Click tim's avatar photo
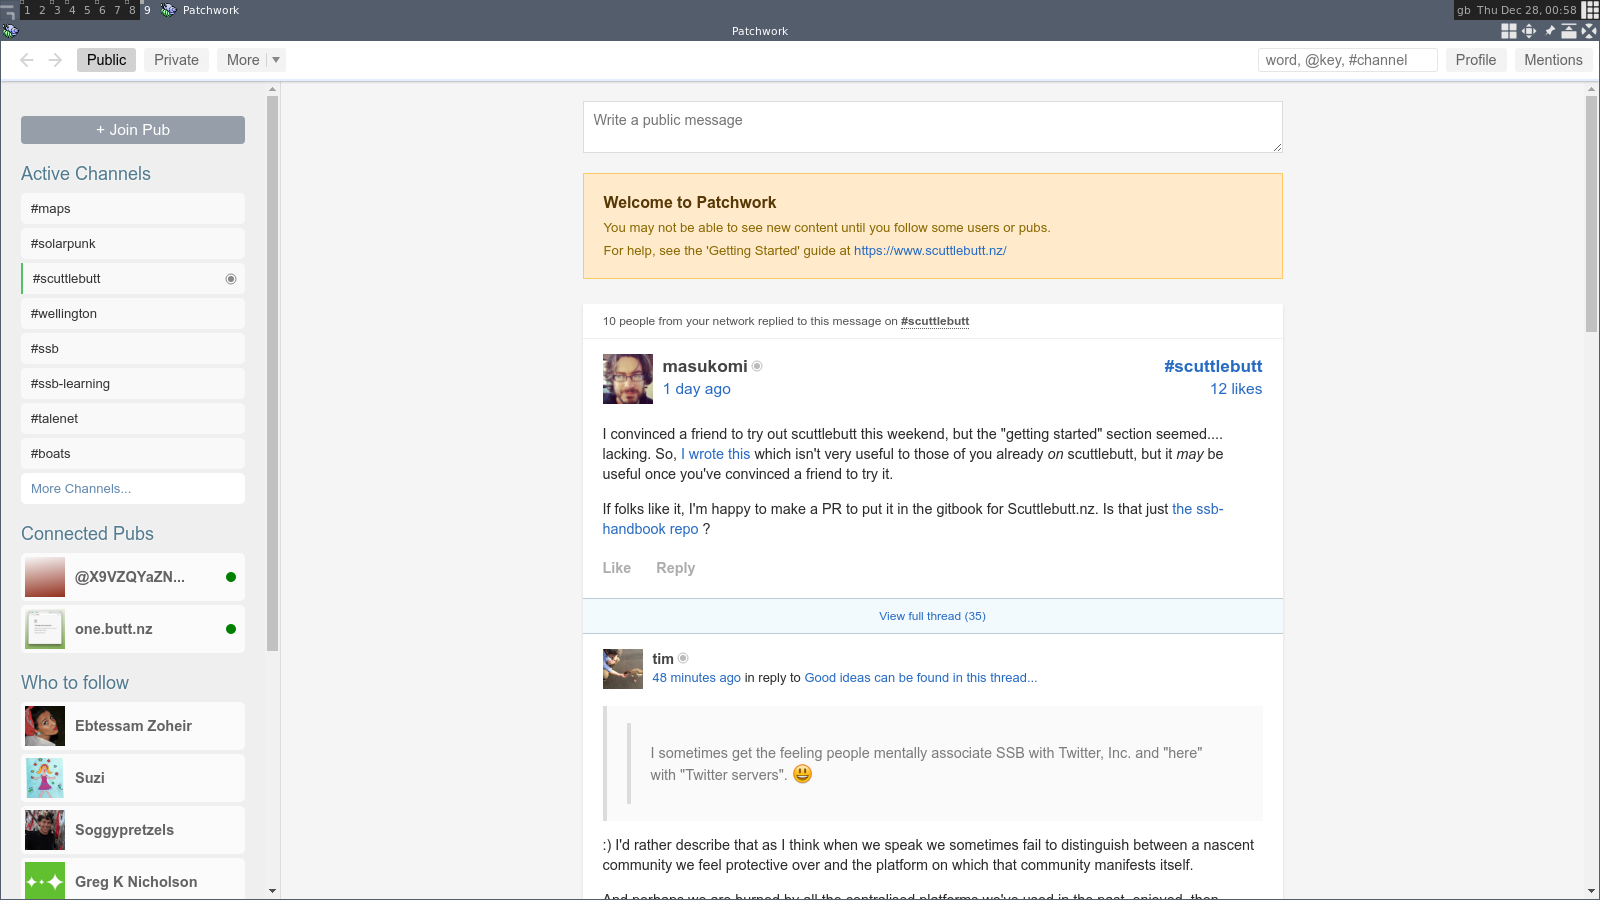This screenshot has height=900, width=1600. point(623,669)
